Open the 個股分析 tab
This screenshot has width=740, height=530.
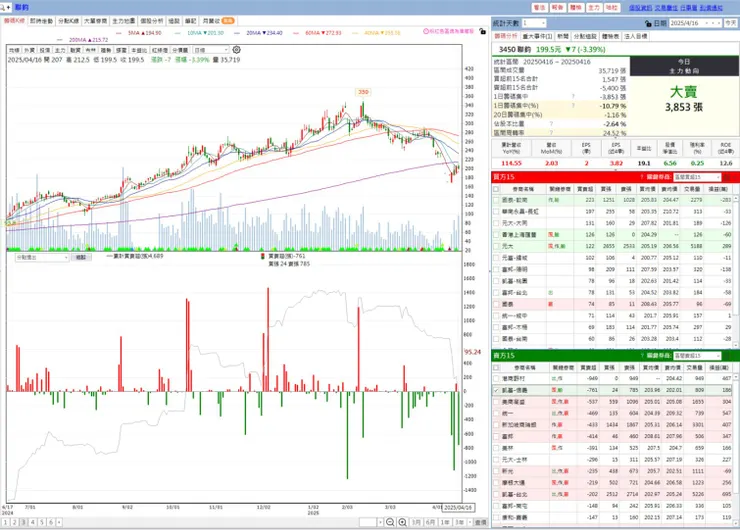(x=151, y=21)
